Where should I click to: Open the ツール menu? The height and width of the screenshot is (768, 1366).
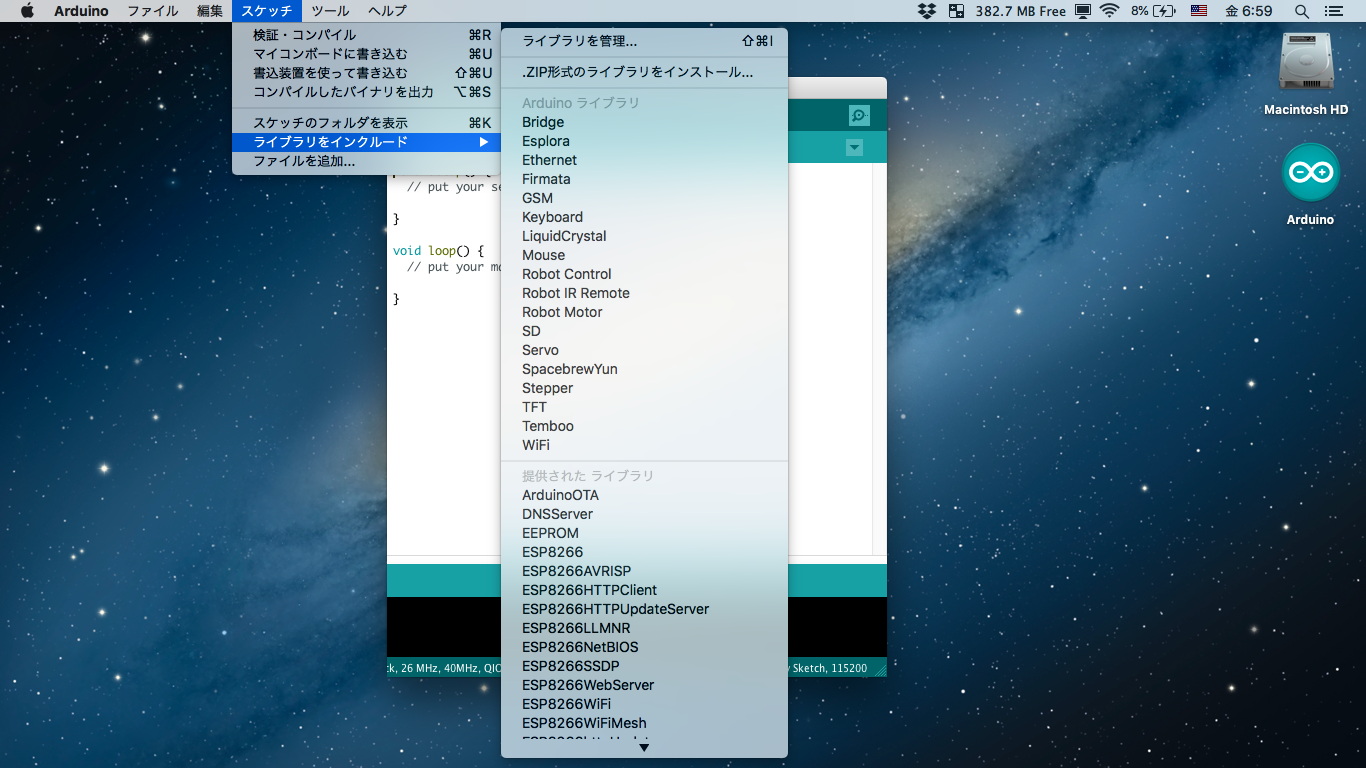coord(330,11)
